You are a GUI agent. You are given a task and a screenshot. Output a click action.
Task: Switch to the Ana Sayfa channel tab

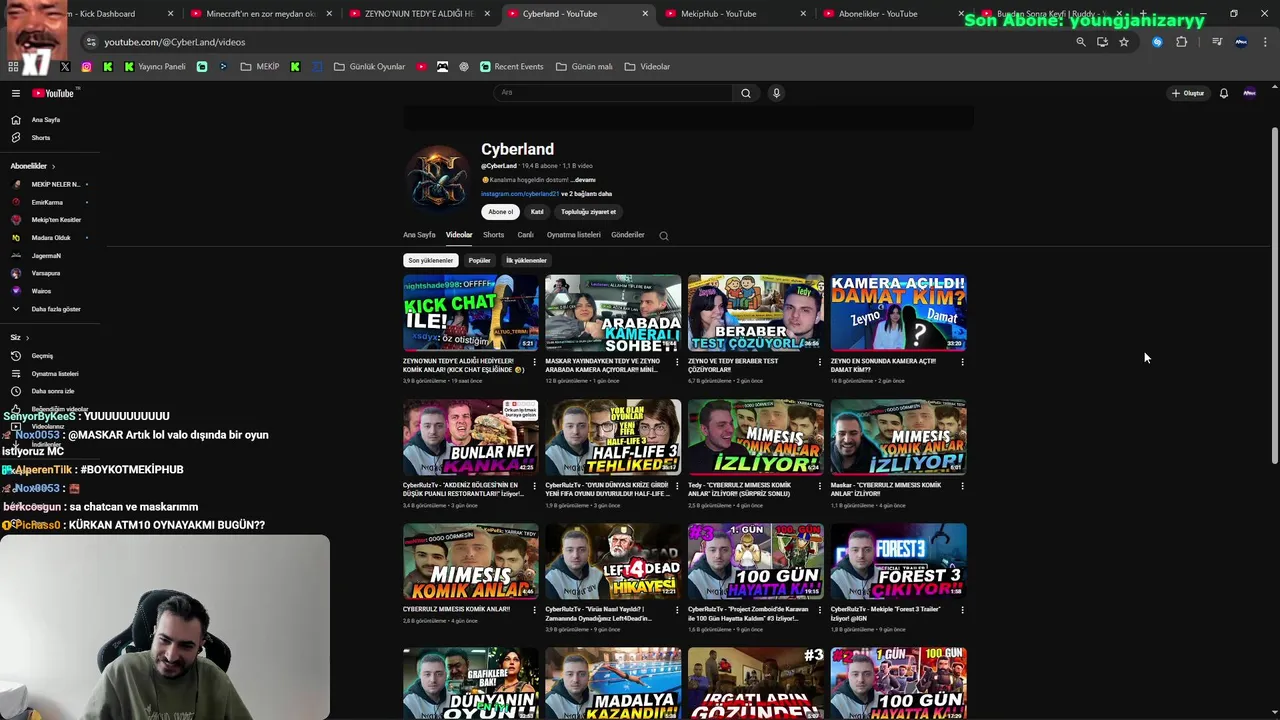[x=419, y=235]
